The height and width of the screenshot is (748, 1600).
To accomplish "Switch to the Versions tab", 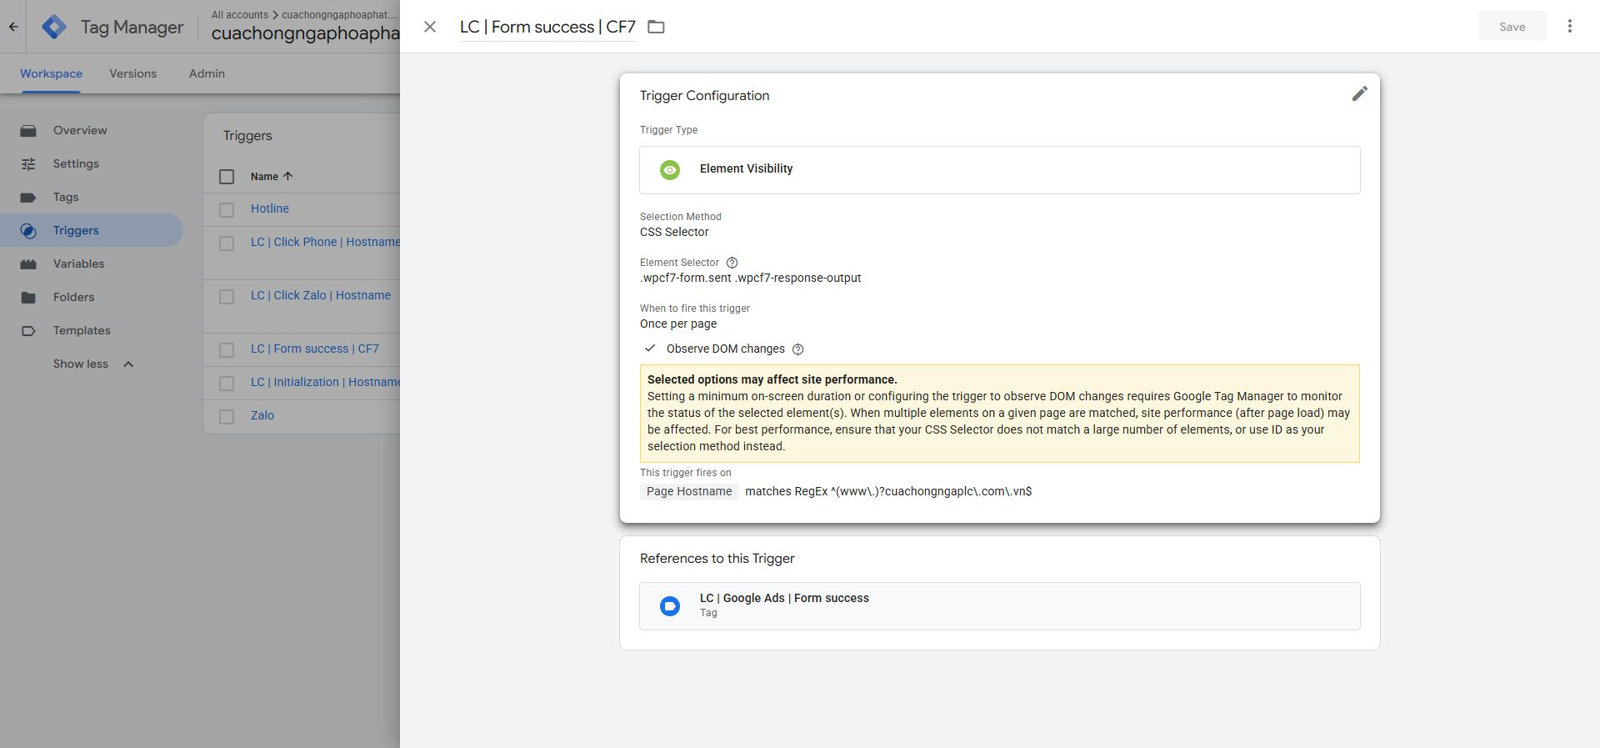I will coord(133,74).
